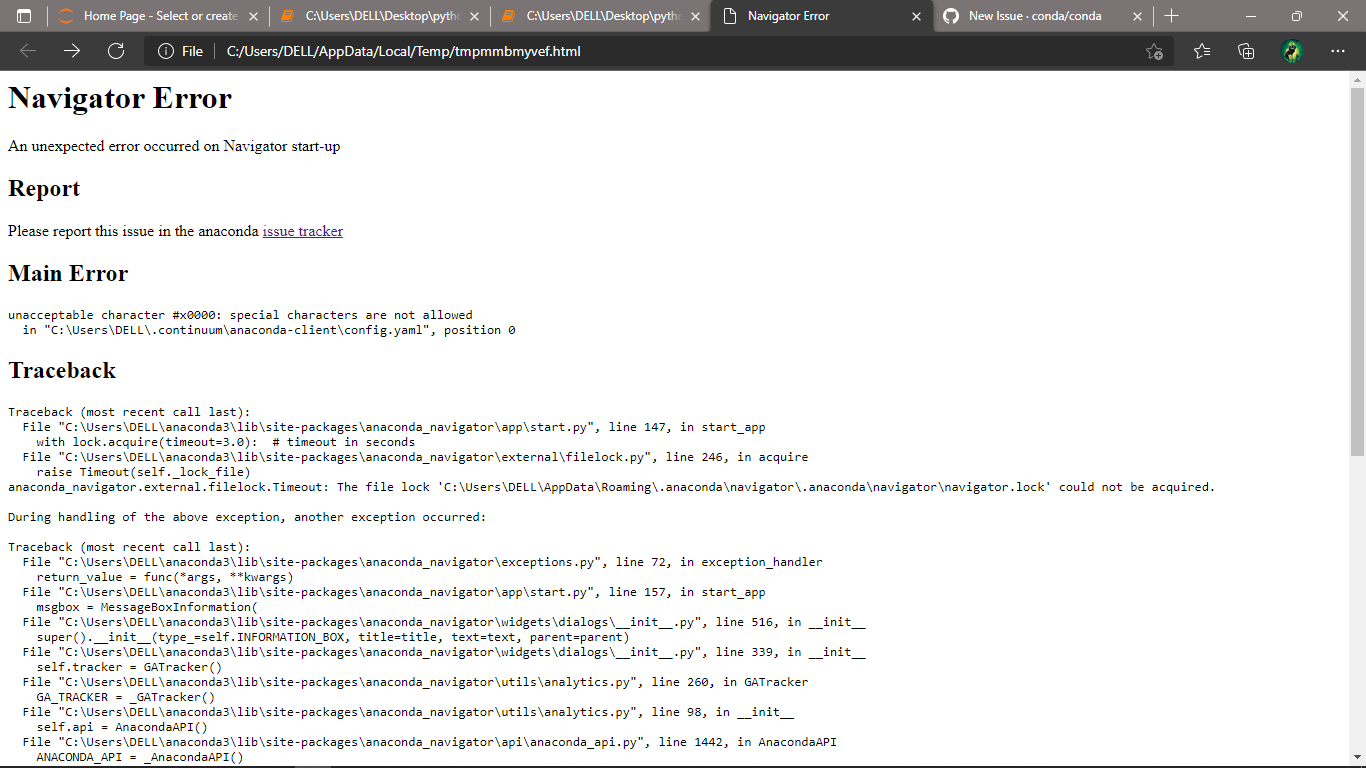
Task: Open the Favorites list icon
Action: [x=1201, y=51]
